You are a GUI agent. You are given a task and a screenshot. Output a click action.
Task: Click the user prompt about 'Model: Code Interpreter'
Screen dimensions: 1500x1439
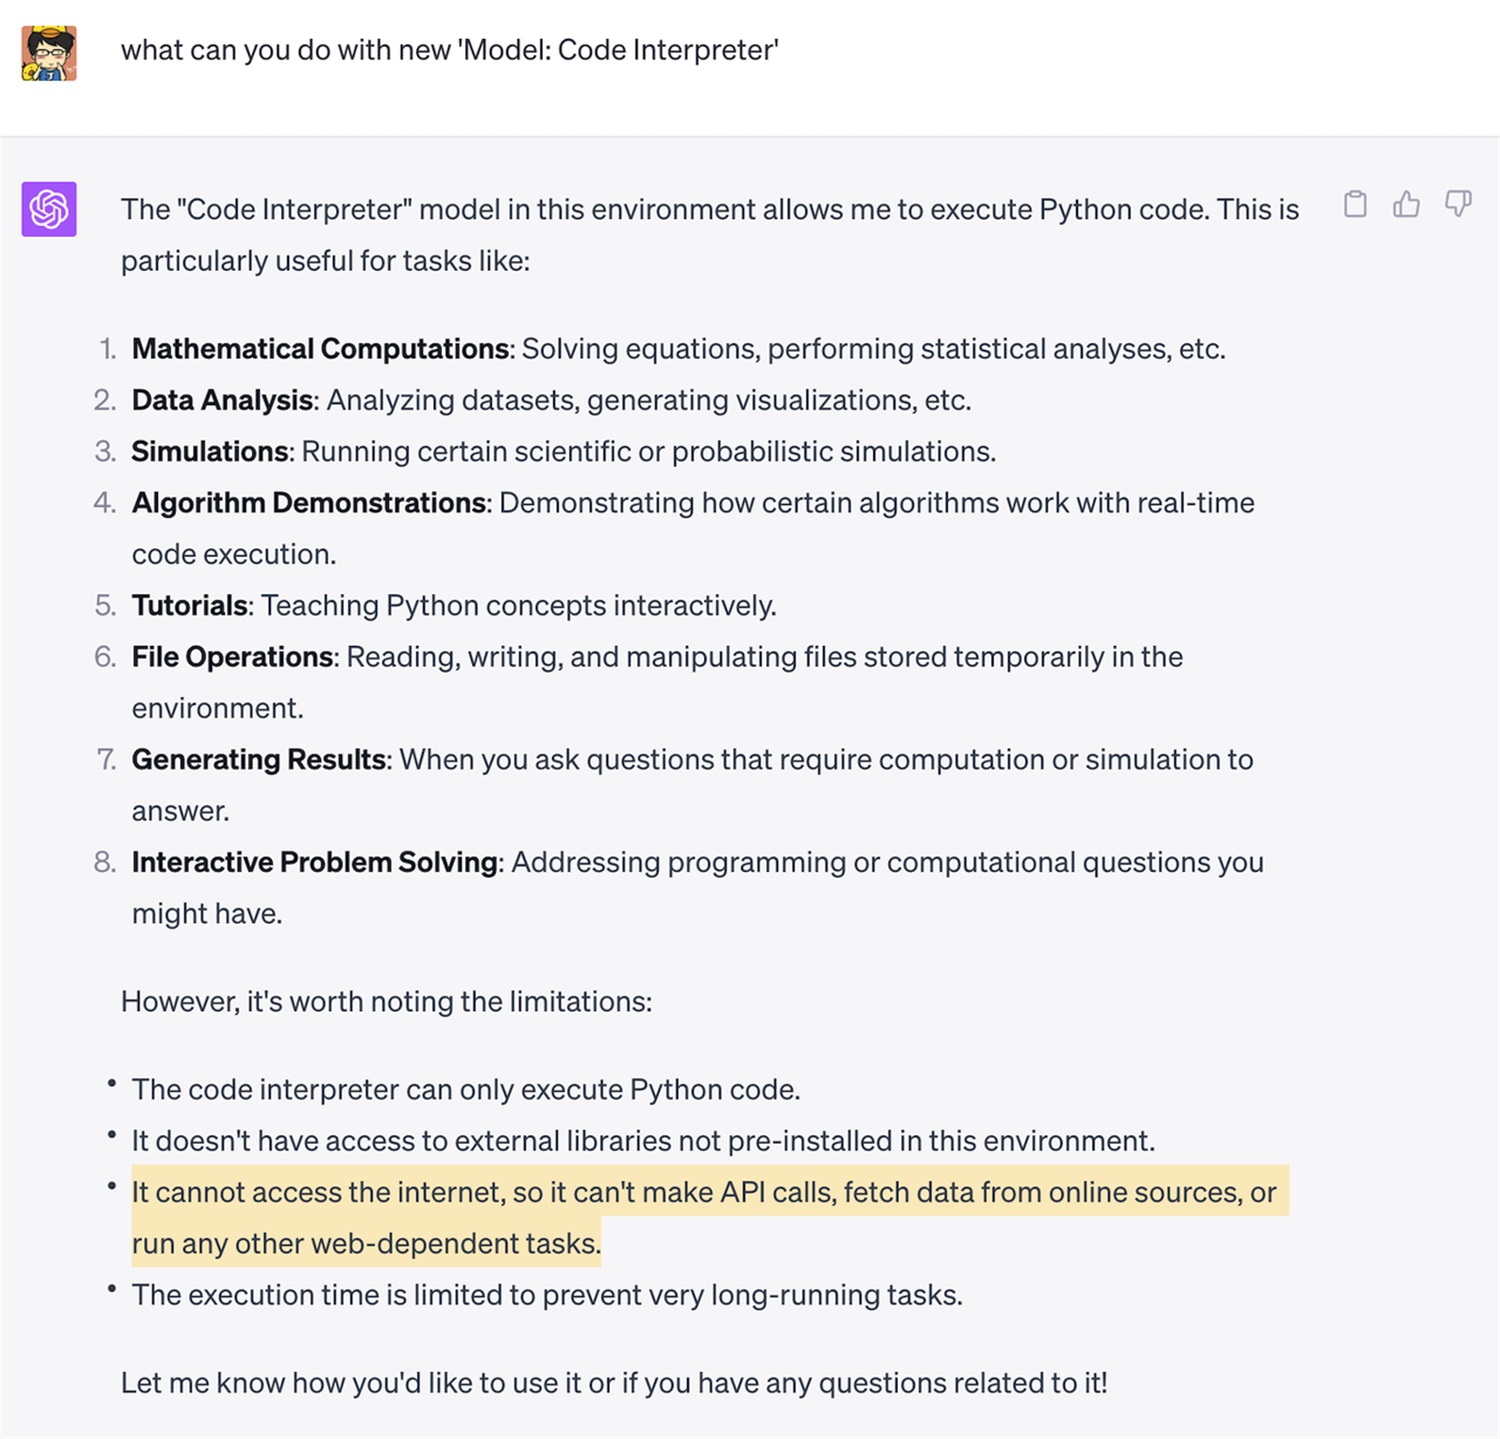tap(450, 50)
